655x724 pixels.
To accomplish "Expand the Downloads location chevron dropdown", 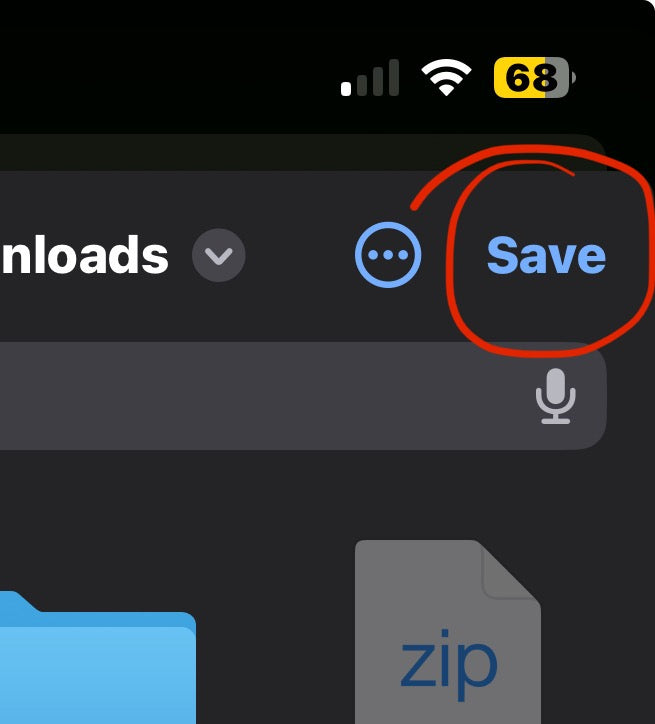I will (219, 255).
